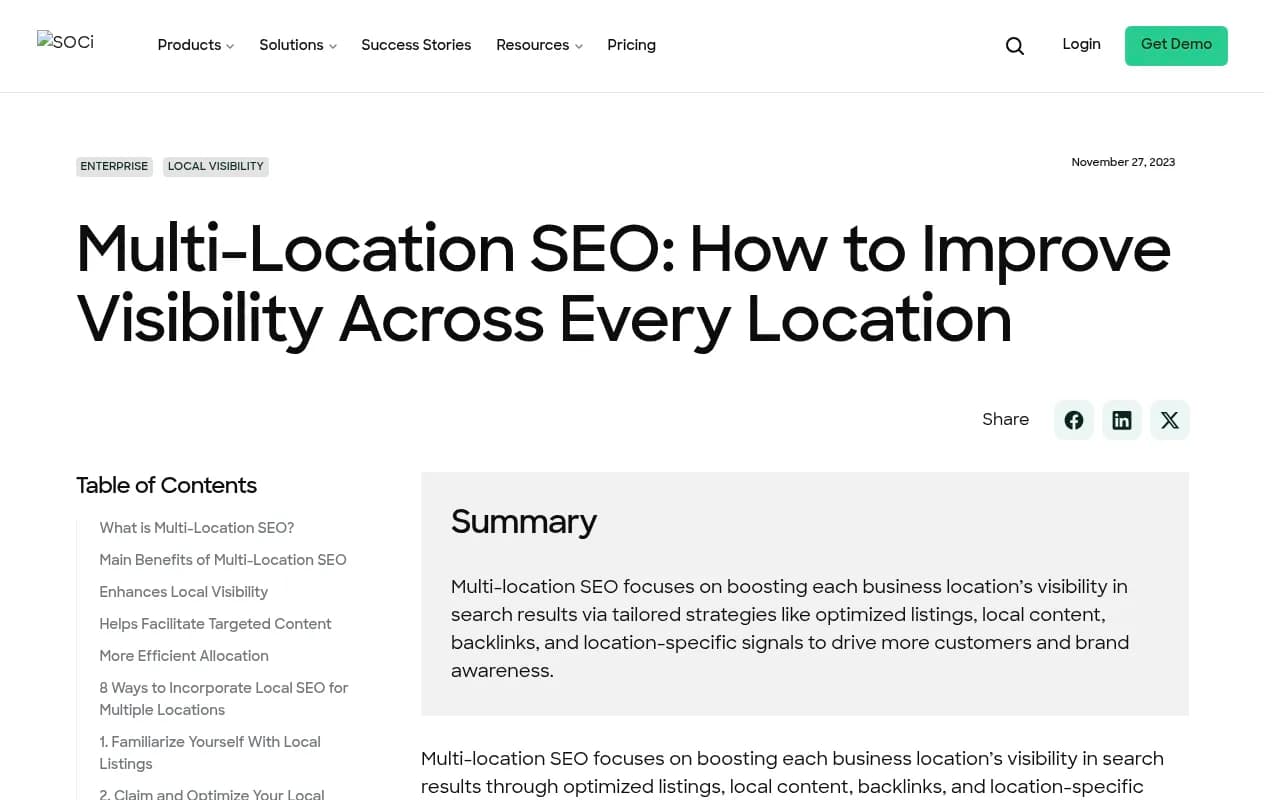Jump to 'Main Benefits of Multi-Location SEO'
The image size is (1280, 800).
click(223, 560)
